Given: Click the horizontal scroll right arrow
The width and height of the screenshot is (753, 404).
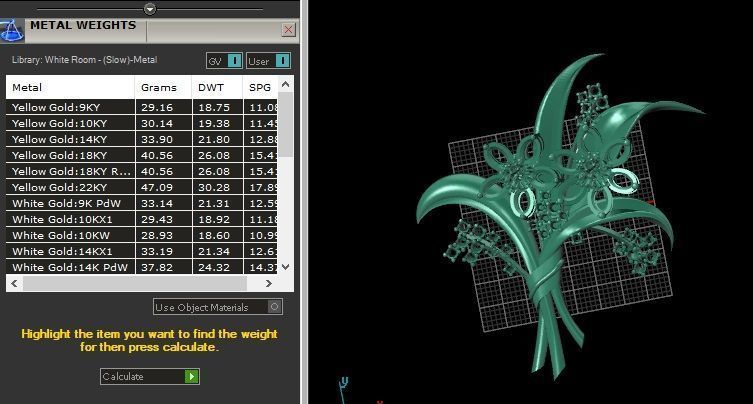Looking at the screenshot, I should click(269, 283).
